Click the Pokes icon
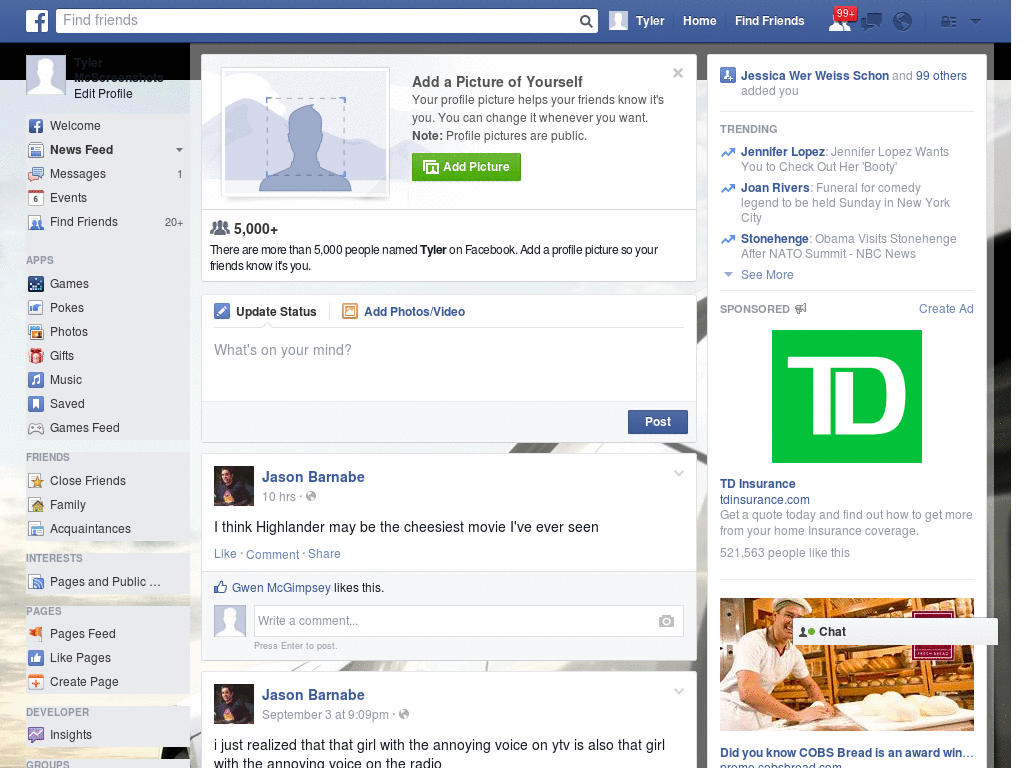Screen dimensions: 1024x768 (36, 308)
